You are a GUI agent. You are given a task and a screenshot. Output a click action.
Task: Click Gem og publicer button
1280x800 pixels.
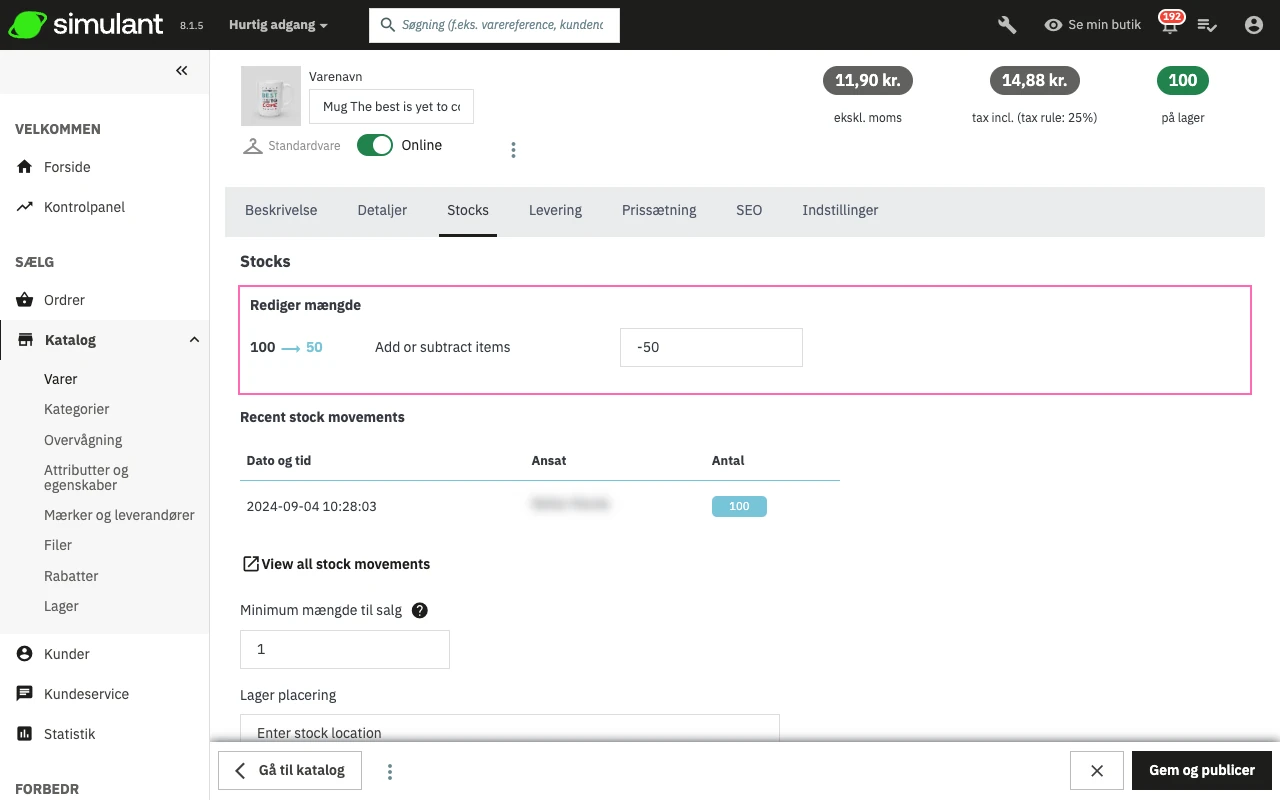(1201, 770)
